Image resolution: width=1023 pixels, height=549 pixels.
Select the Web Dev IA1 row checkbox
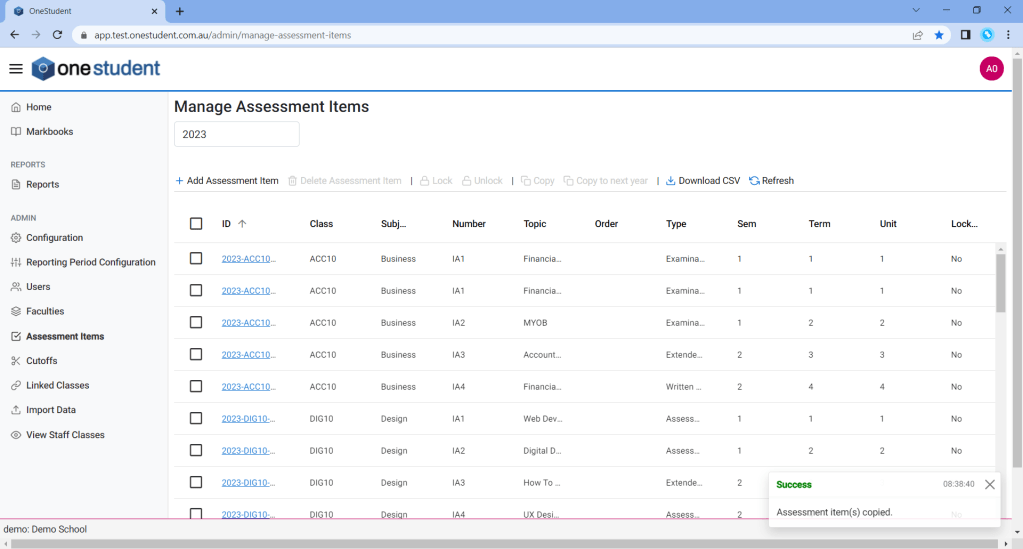[196, 419]
